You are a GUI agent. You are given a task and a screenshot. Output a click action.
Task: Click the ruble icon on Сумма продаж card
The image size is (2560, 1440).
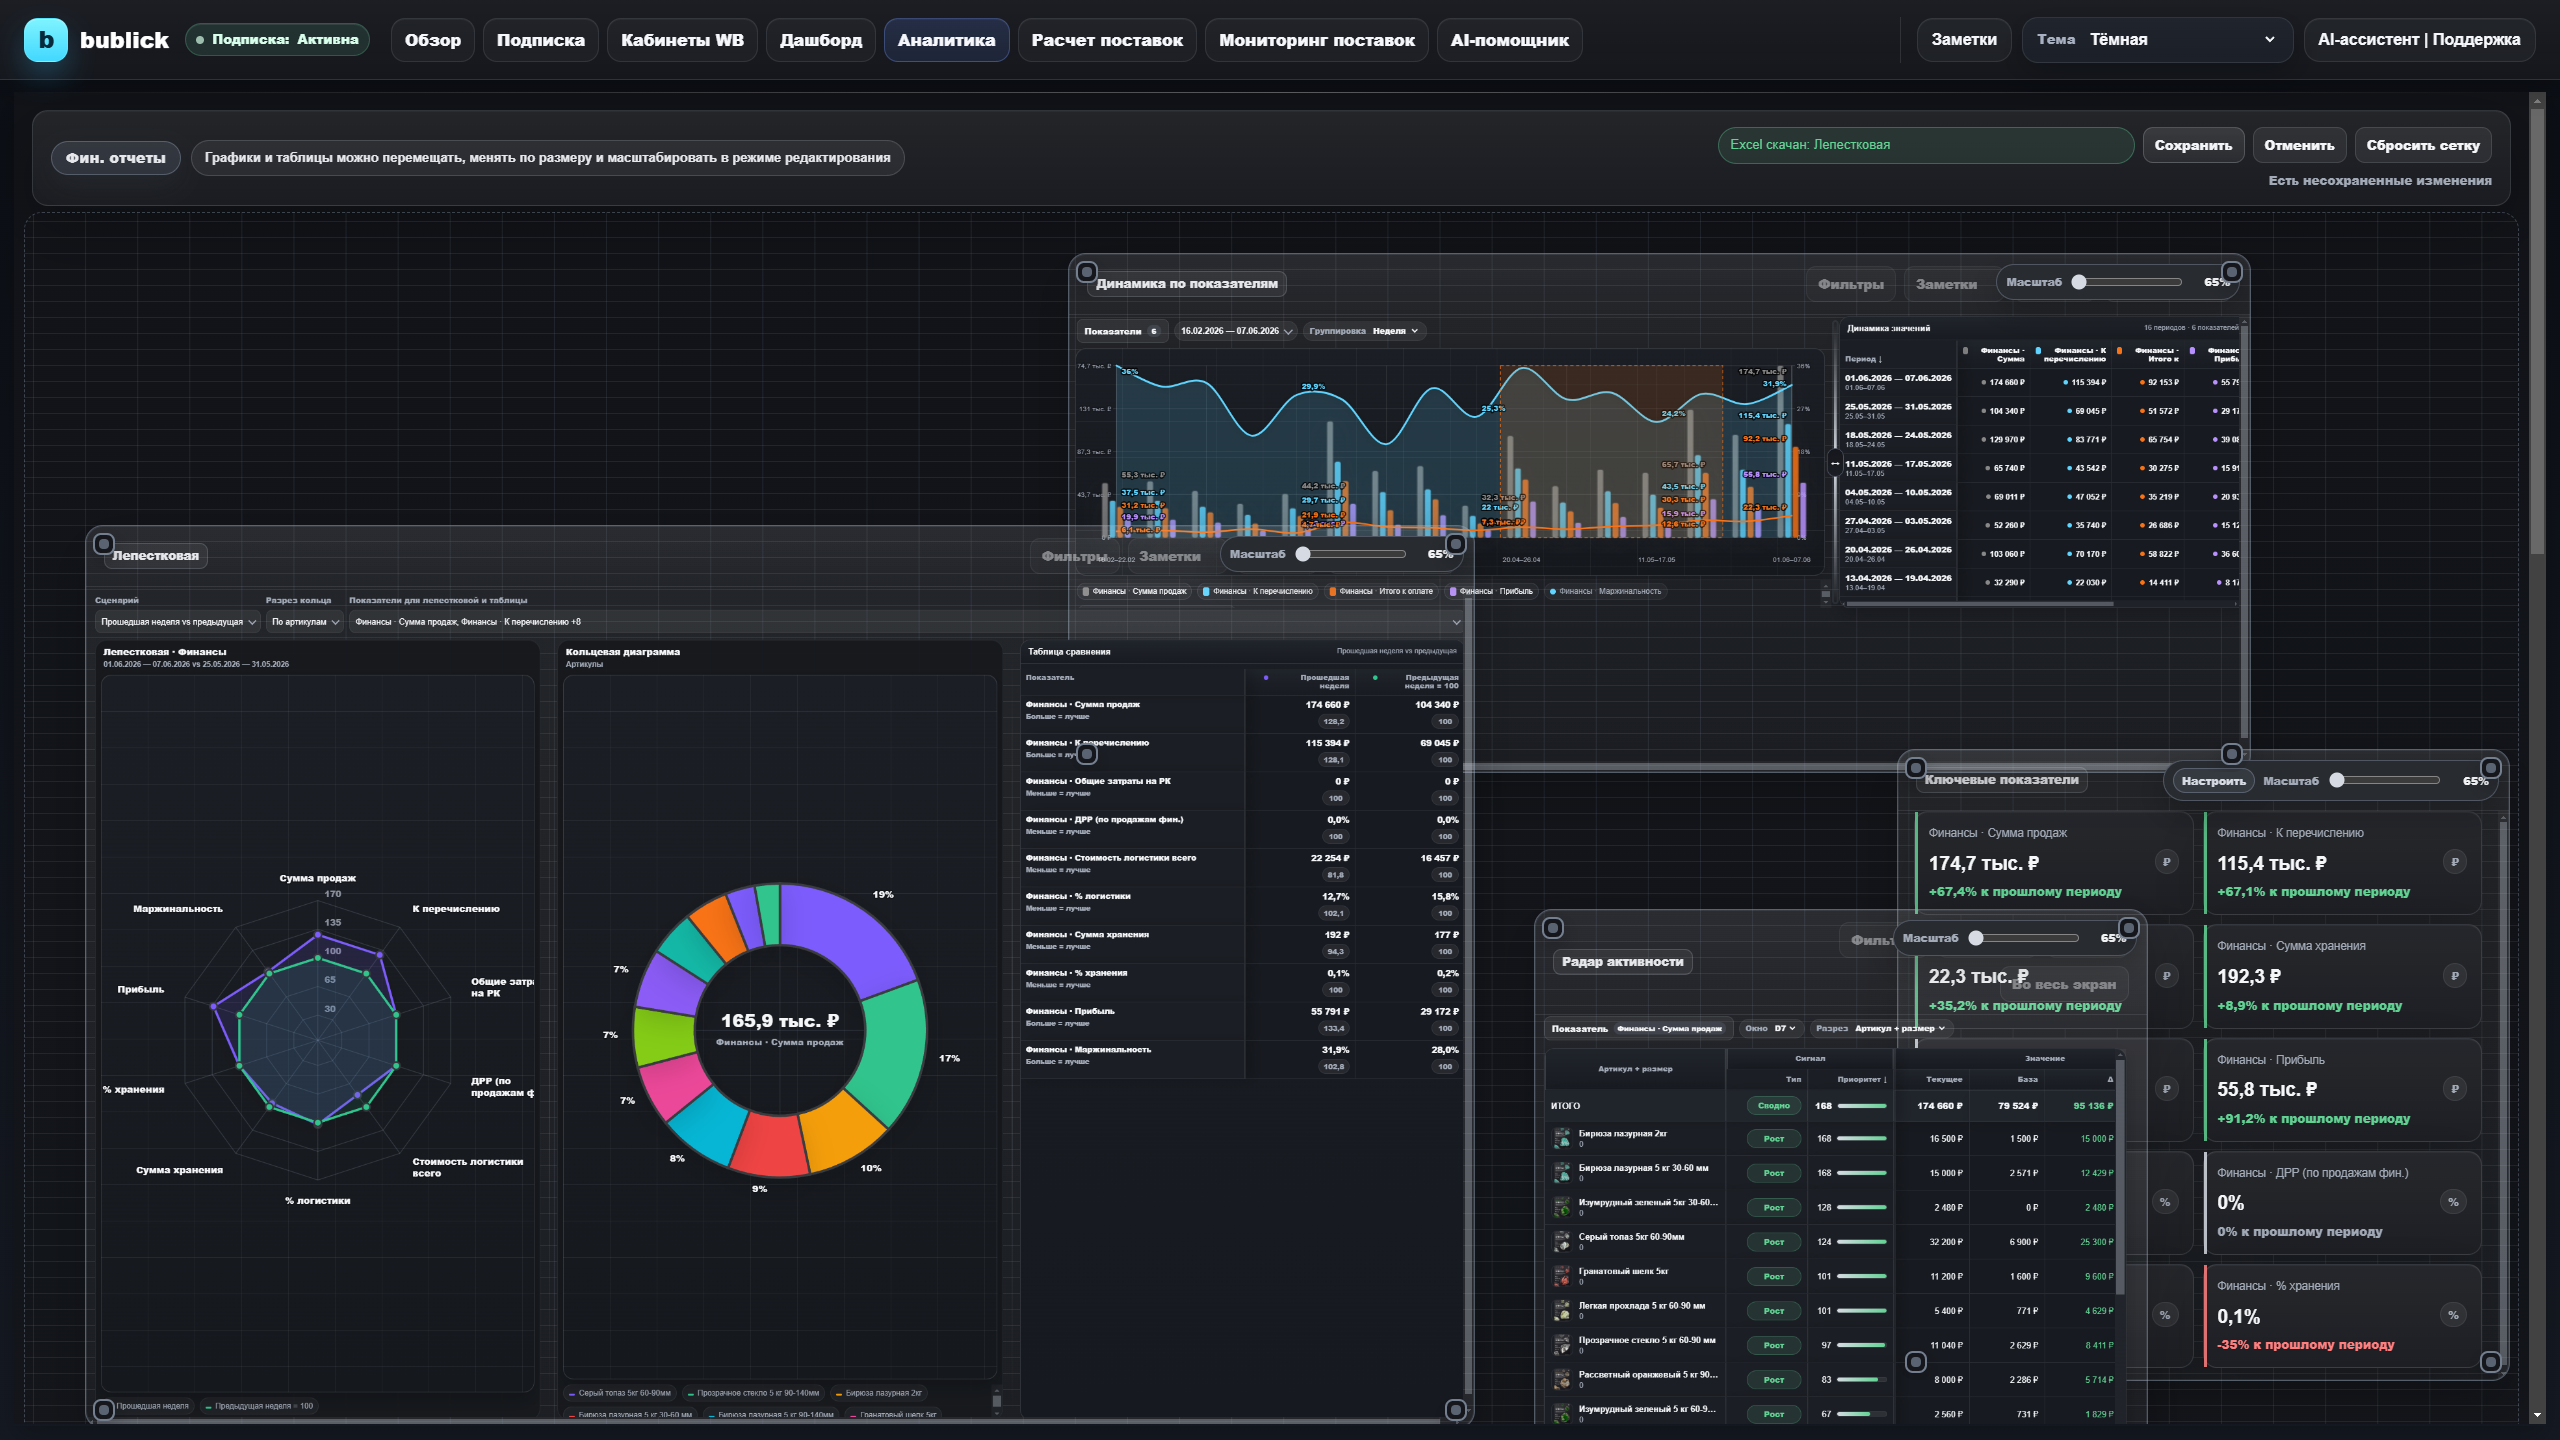2166,862
